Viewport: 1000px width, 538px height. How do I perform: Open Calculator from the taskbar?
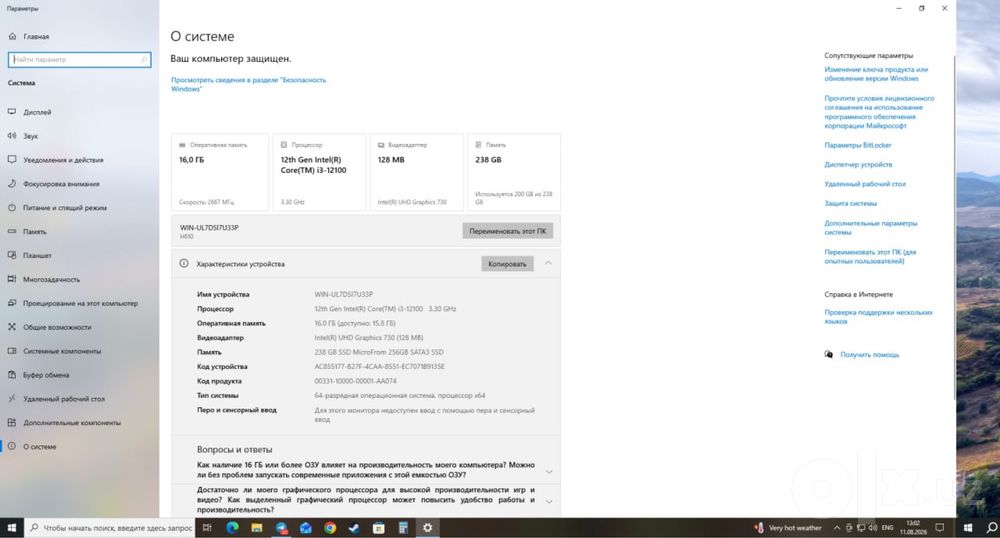pyautogui.click(x=403, y=528)
